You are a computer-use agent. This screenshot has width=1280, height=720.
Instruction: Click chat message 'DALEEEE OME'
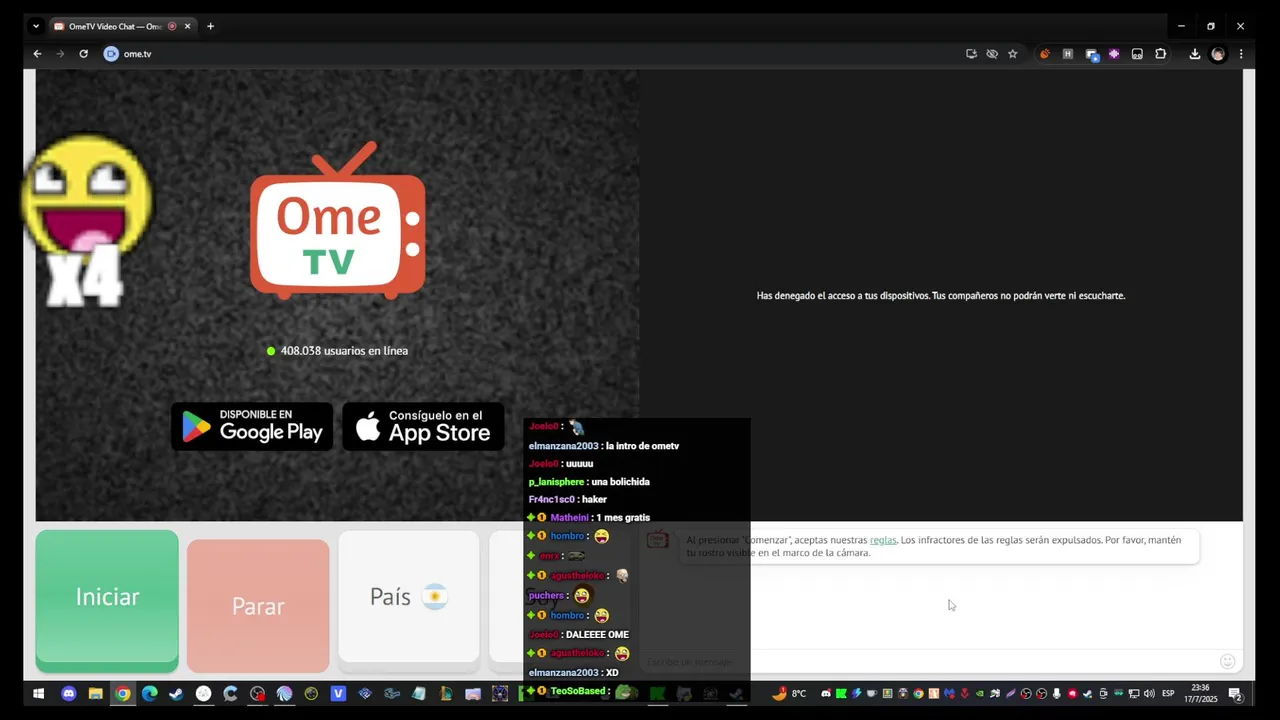click(x=597, y=635)
